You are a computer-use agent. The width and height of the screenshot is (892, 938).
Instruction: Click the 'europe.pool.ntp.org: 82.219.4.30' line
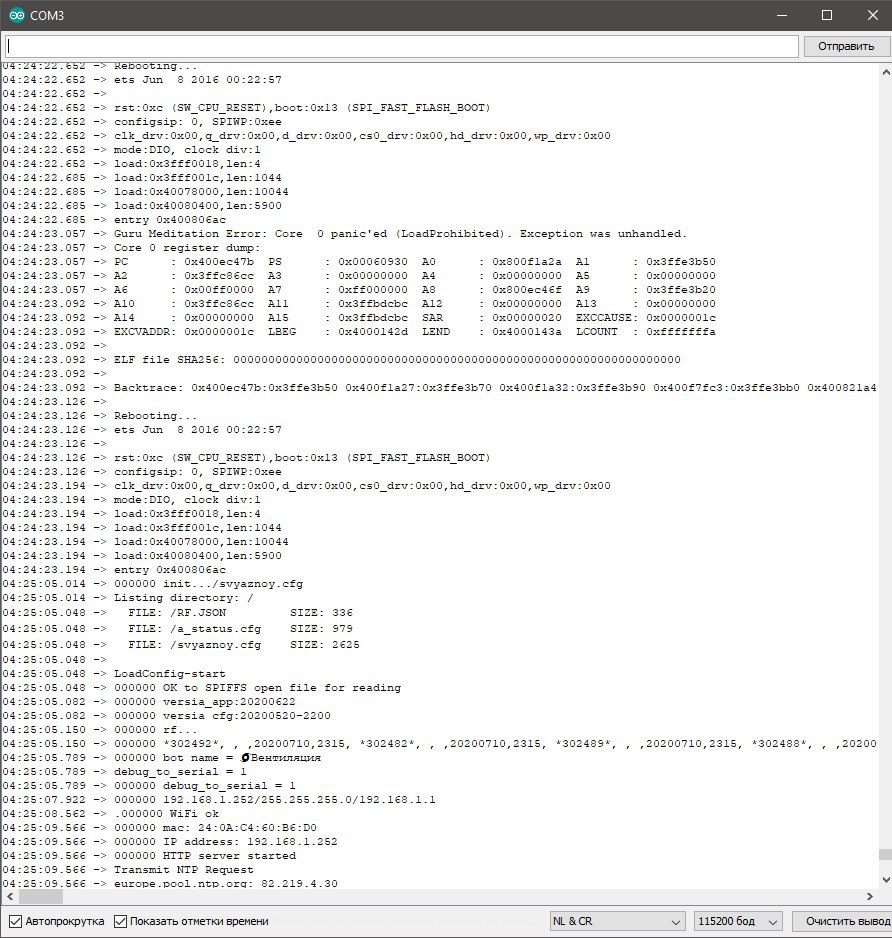point(226,883)
